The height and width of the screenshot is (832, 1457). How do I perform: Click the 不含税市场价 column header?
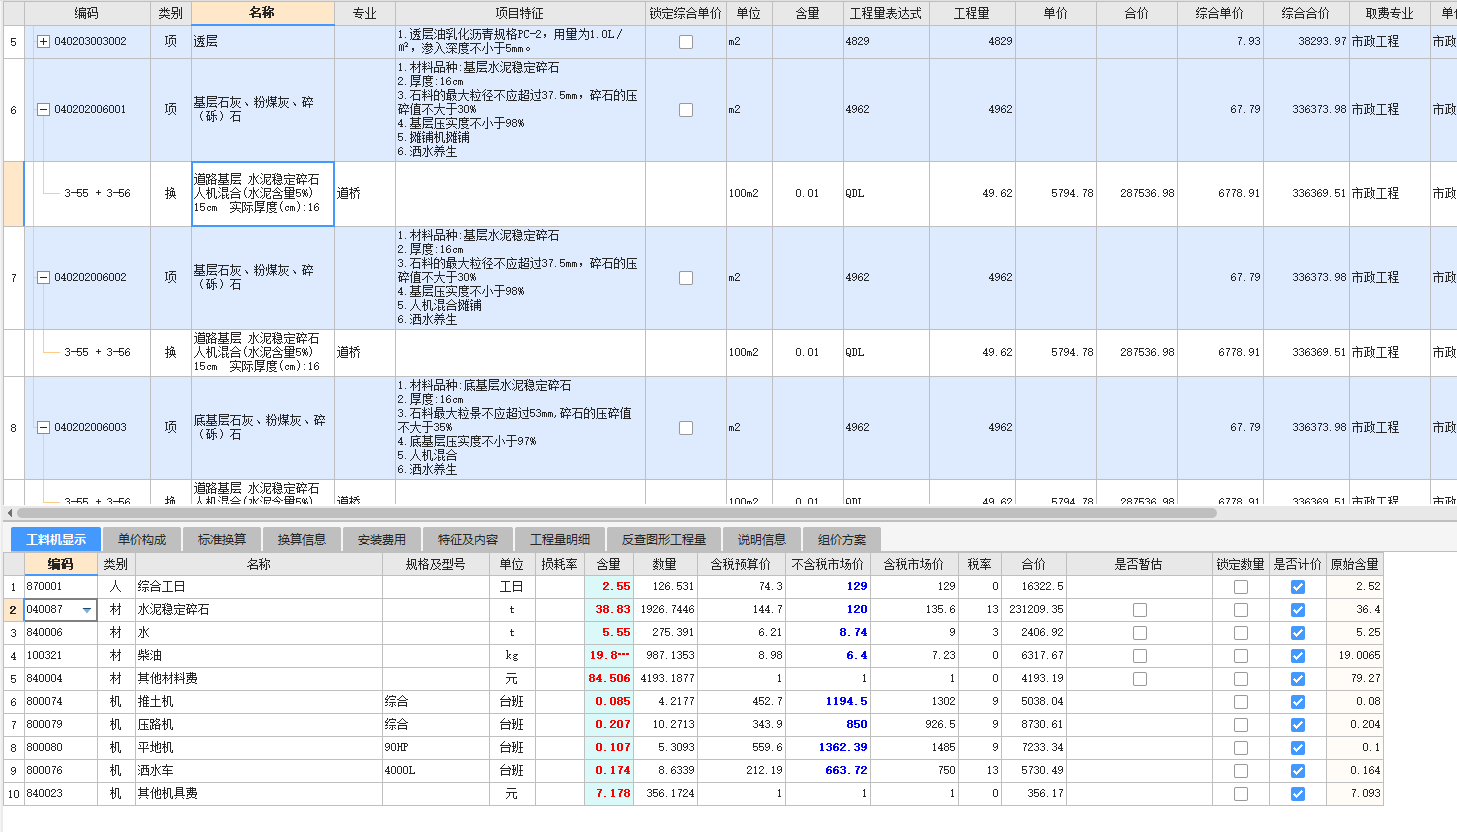[828, 564]
